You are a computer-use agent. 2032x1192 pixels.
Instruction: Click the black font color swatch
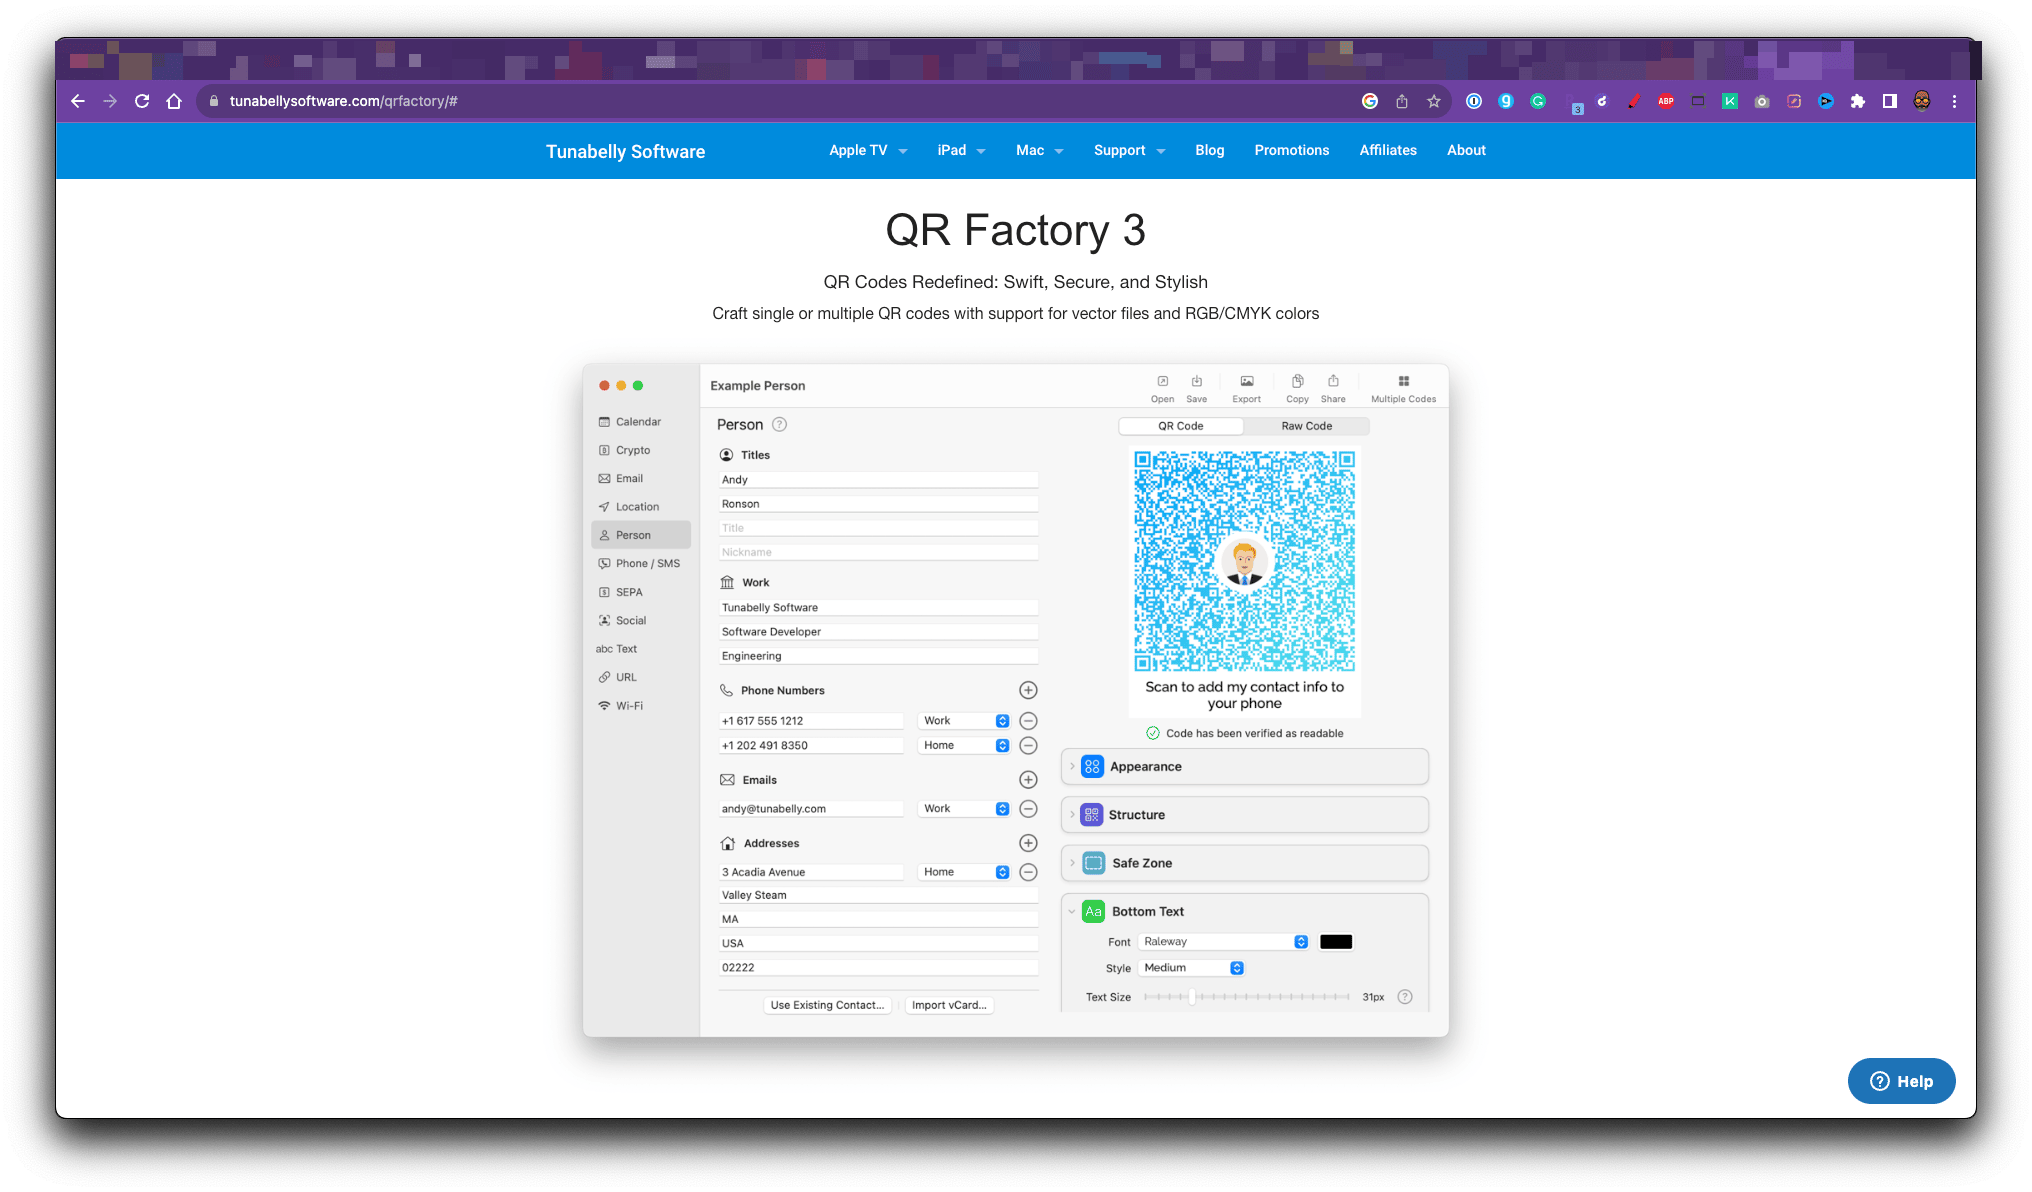coord(1335,942)
